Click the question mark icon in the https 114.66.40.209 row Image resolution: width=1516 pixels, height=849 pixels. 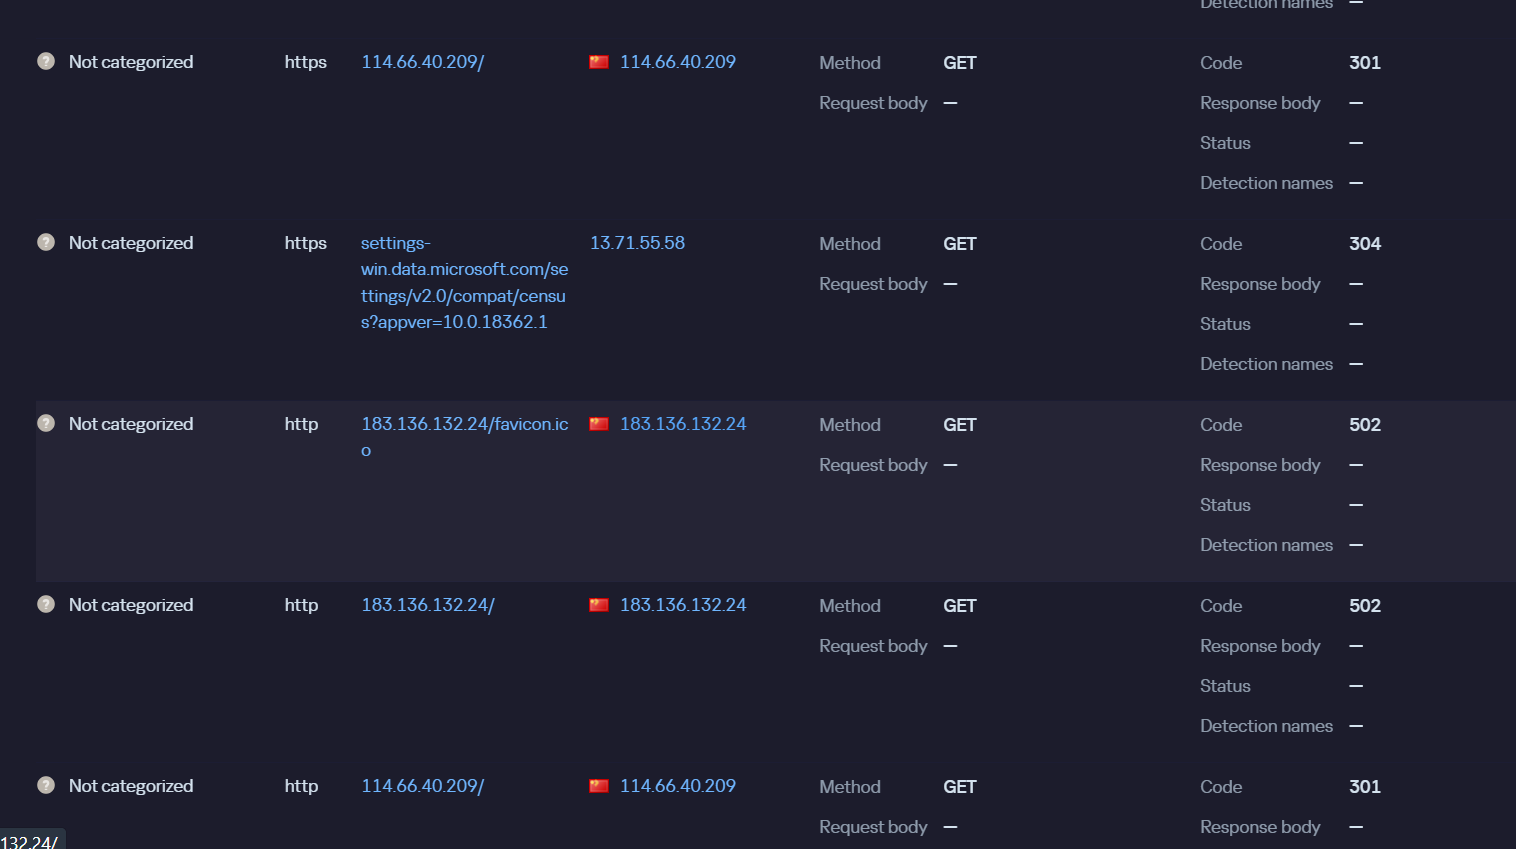[x=46, y=61]
